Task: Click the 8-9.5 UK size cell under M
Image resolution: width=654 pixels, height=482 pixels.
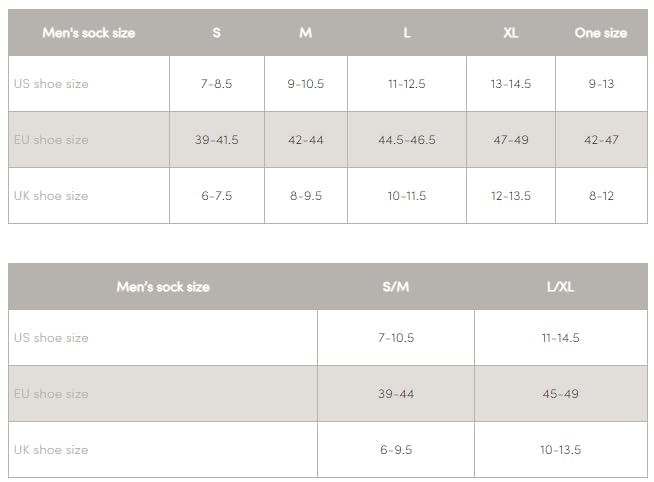Action: point(306,196)
